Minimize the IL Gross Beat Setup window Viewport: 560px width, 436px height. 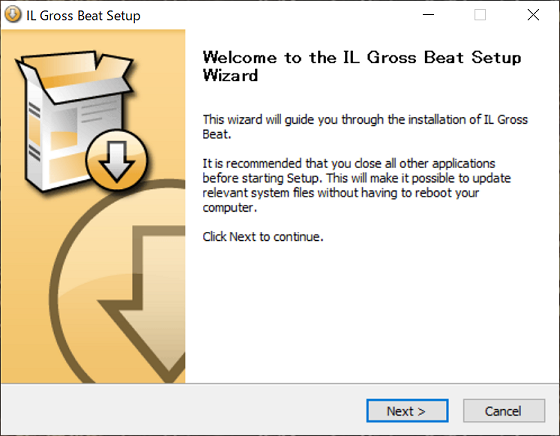tap(428, 15)
